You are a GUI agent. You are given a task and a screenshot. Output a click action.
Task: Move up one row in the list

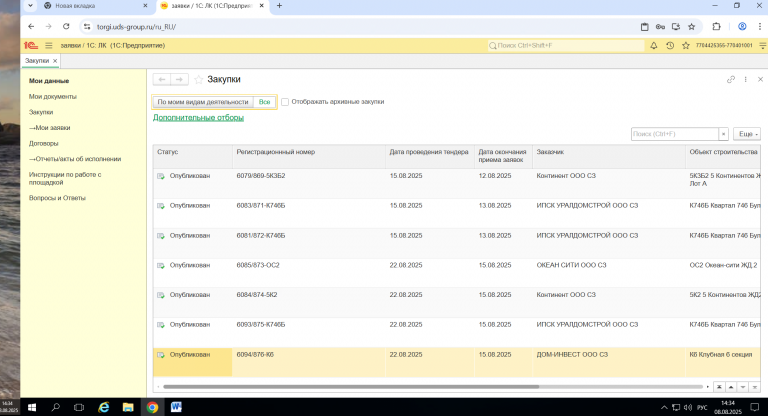point(731,387)
